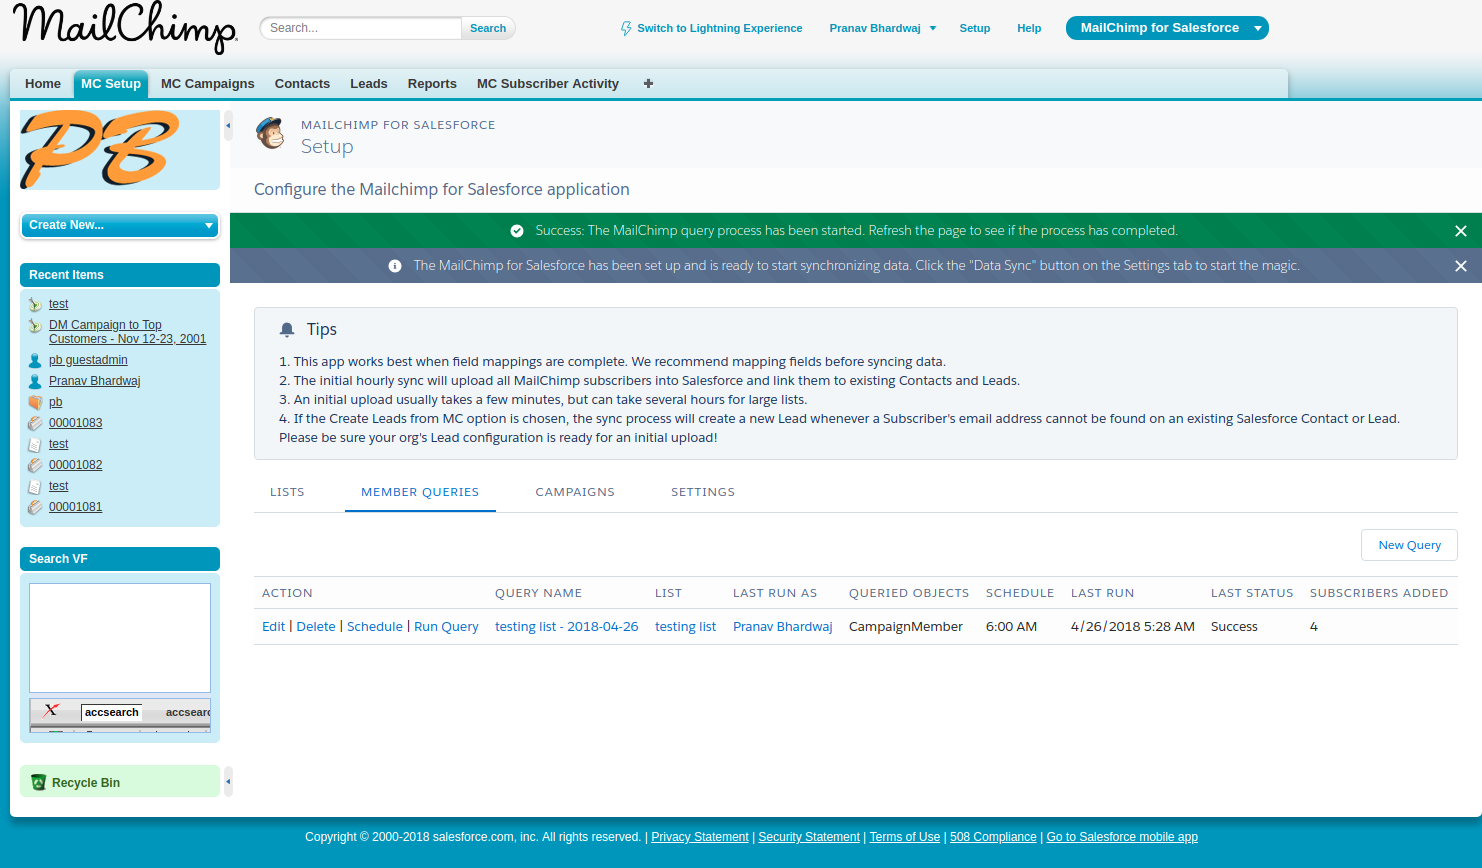The height and width of the screenshot is (868, 1482).
Task: Click the orange folder icon beside pb
Action: (35, 403)
